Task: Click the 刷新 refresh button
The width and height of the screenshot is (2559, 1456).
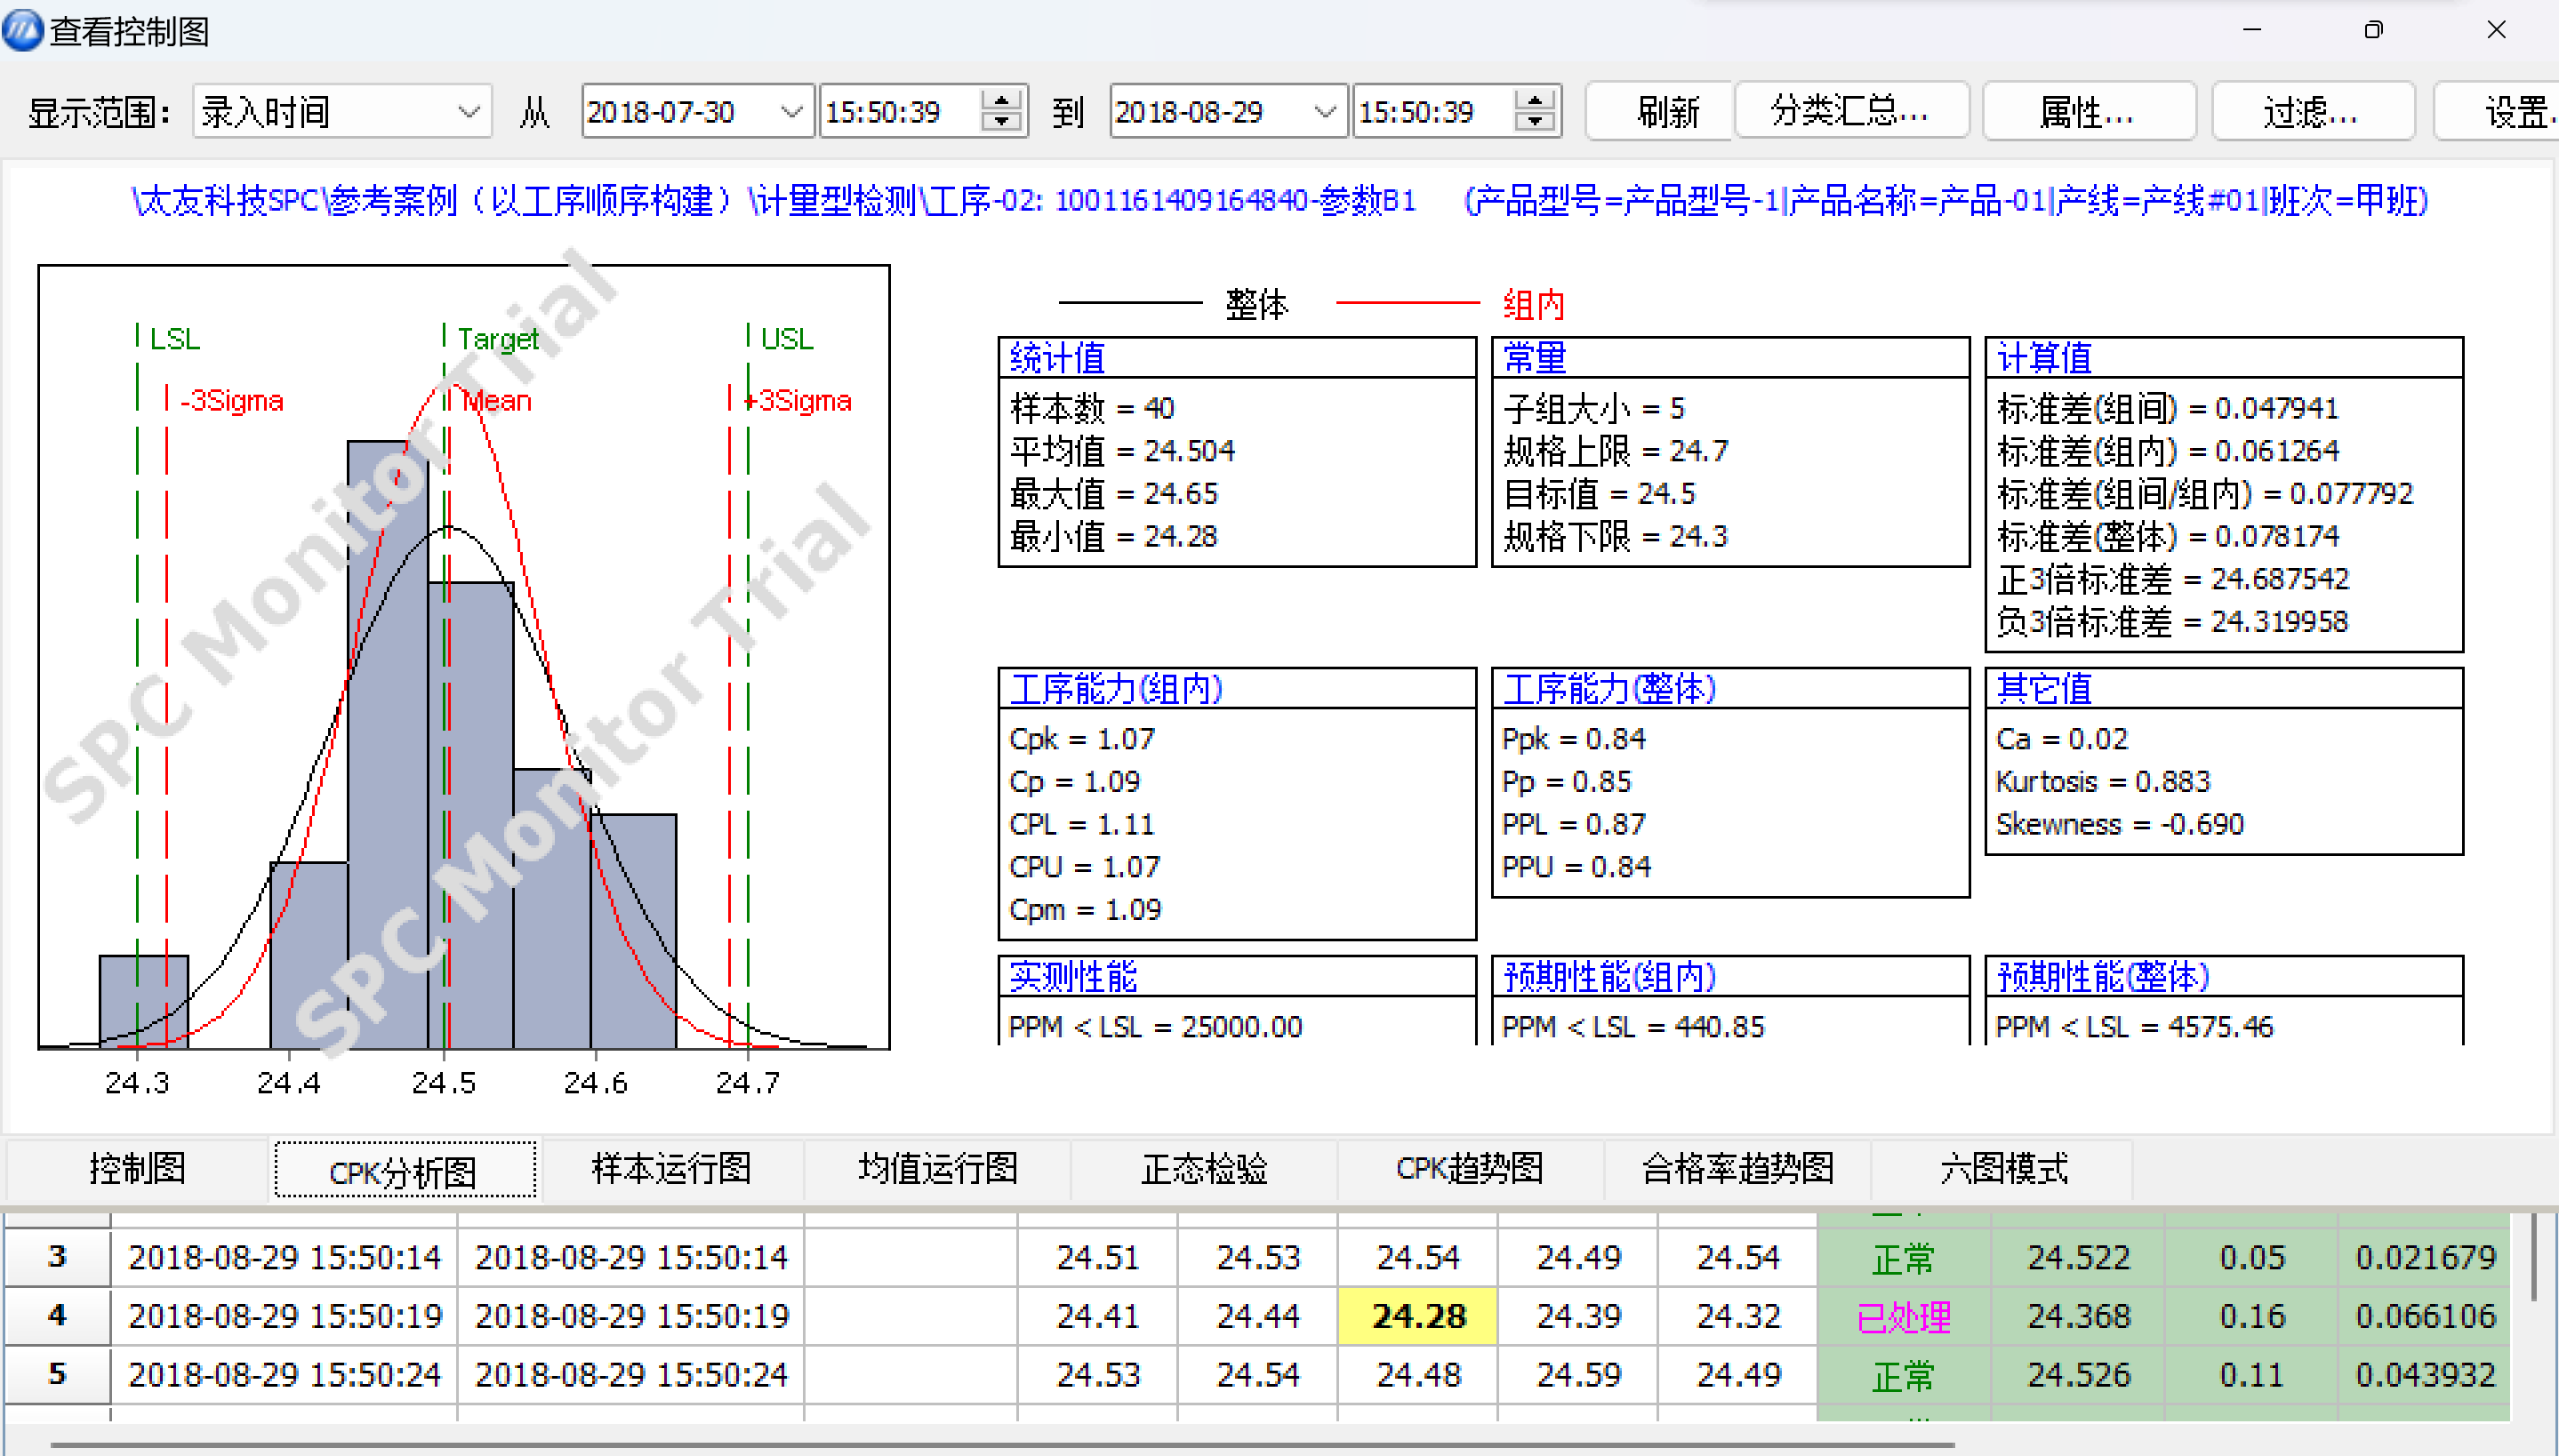Action: (x=1658, y=111)
